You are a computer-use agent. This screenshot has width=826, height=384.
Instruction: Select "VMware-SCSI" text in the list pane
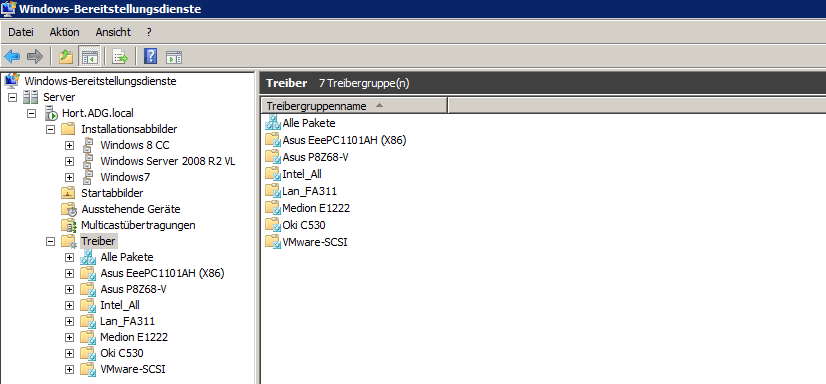click(315, 242)
